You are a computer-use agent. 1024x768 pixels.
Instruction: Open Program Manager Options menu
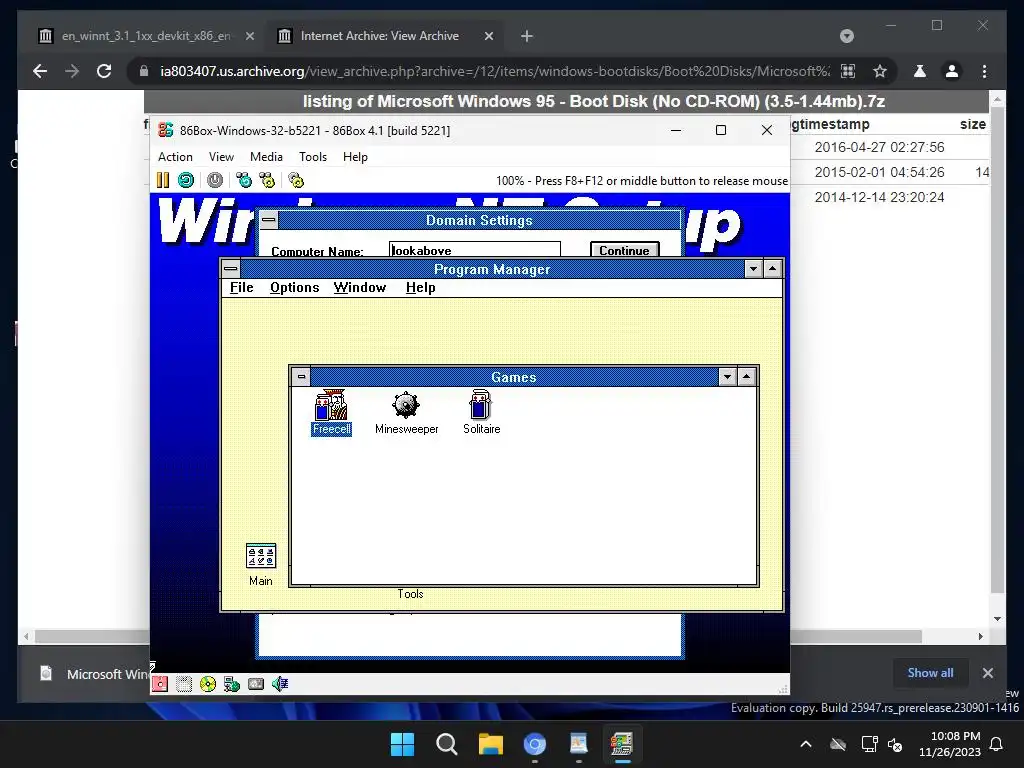click(x=295, y=287)
